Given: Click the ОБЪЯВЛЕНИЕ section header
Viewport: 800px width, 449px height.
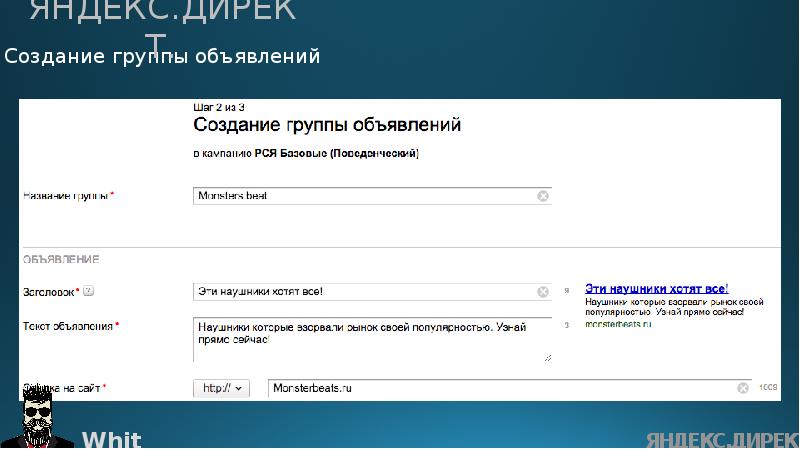Looking at the screenshot, I should [61, 260].
